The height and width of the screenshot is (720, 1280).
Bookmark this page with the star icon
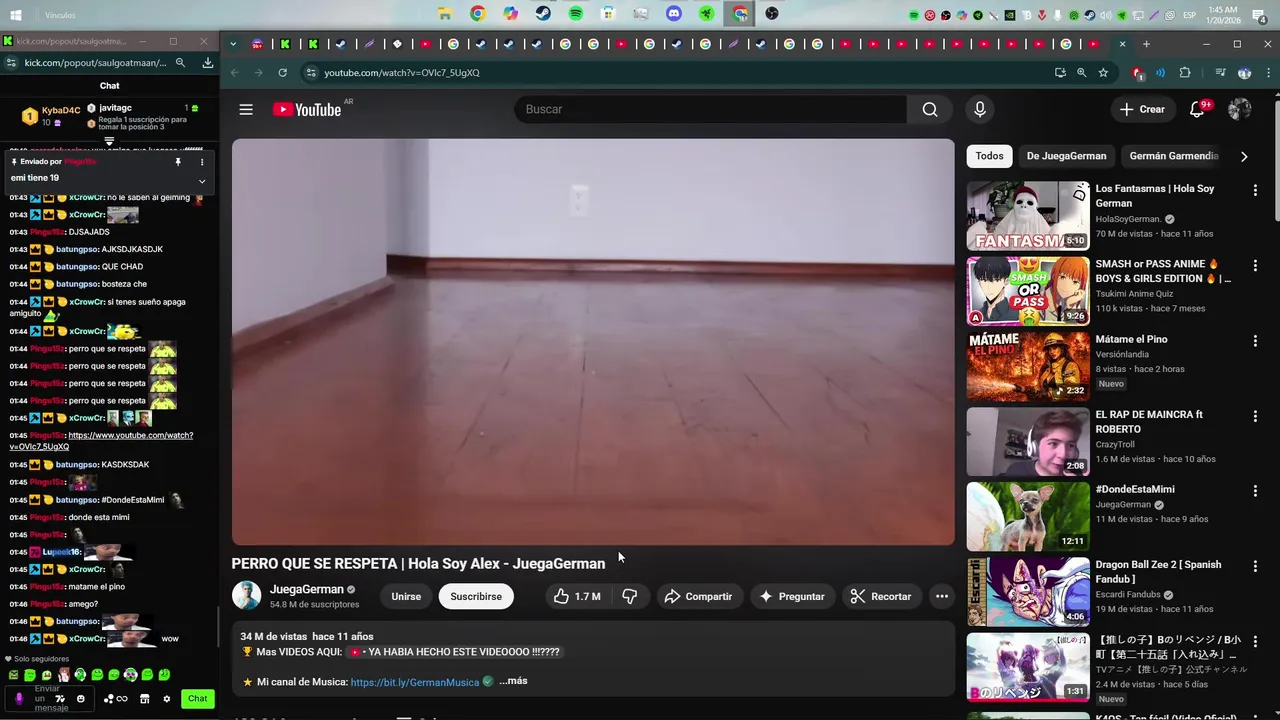click(1103, 73)
